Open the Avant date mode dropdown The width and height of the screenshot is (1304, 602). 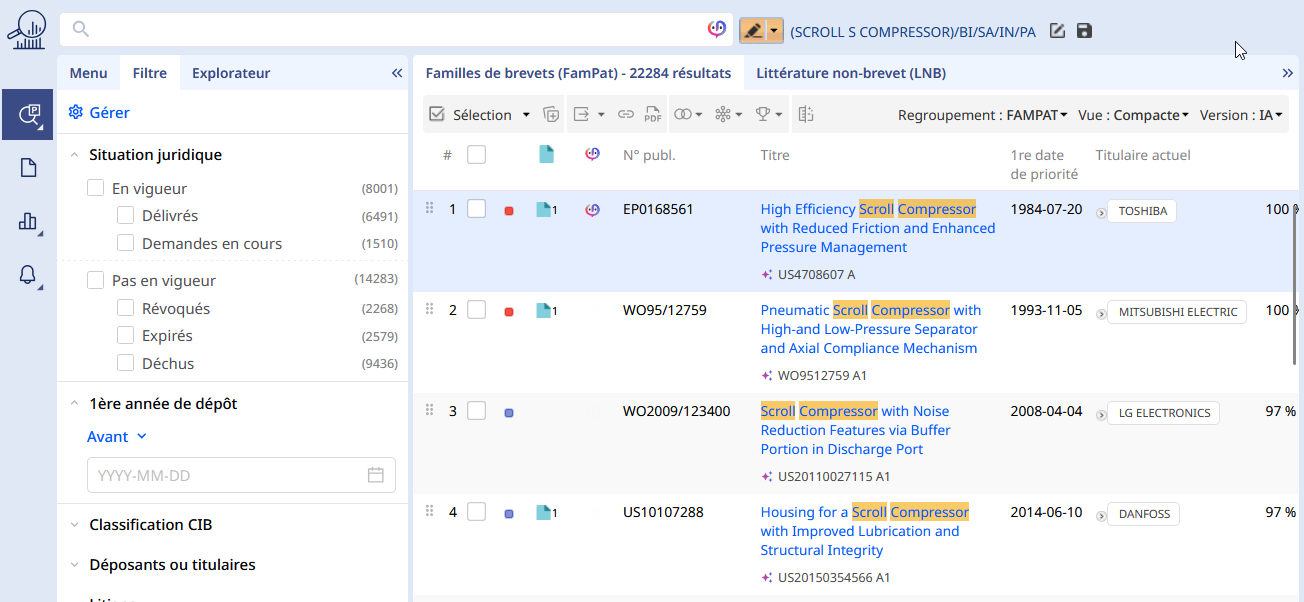pyautogui.click(x=117, y=436)
